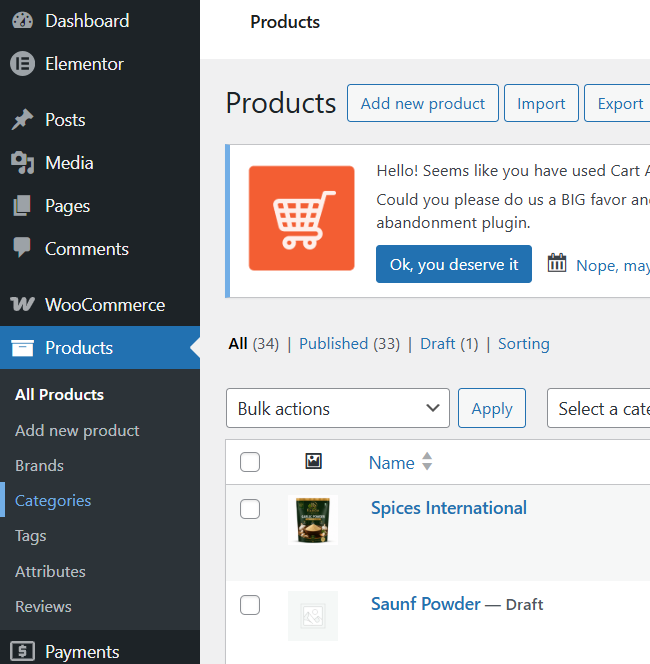Click the image column header icon
The height and width of the screenshot is (664, 650).
[313, 461]
